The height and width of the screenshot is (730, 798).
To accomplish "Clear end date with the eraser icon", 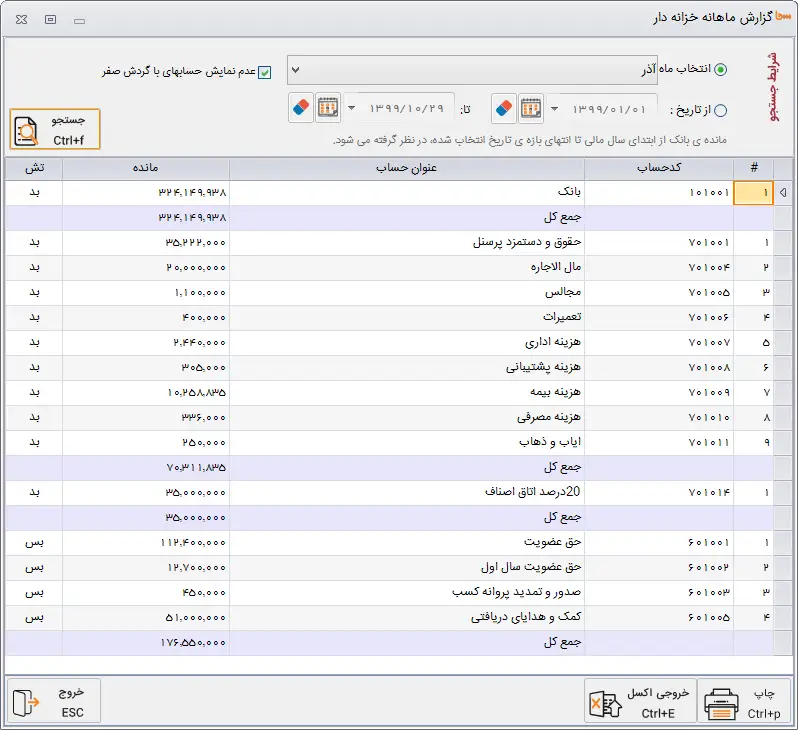I will coord(301,107).
